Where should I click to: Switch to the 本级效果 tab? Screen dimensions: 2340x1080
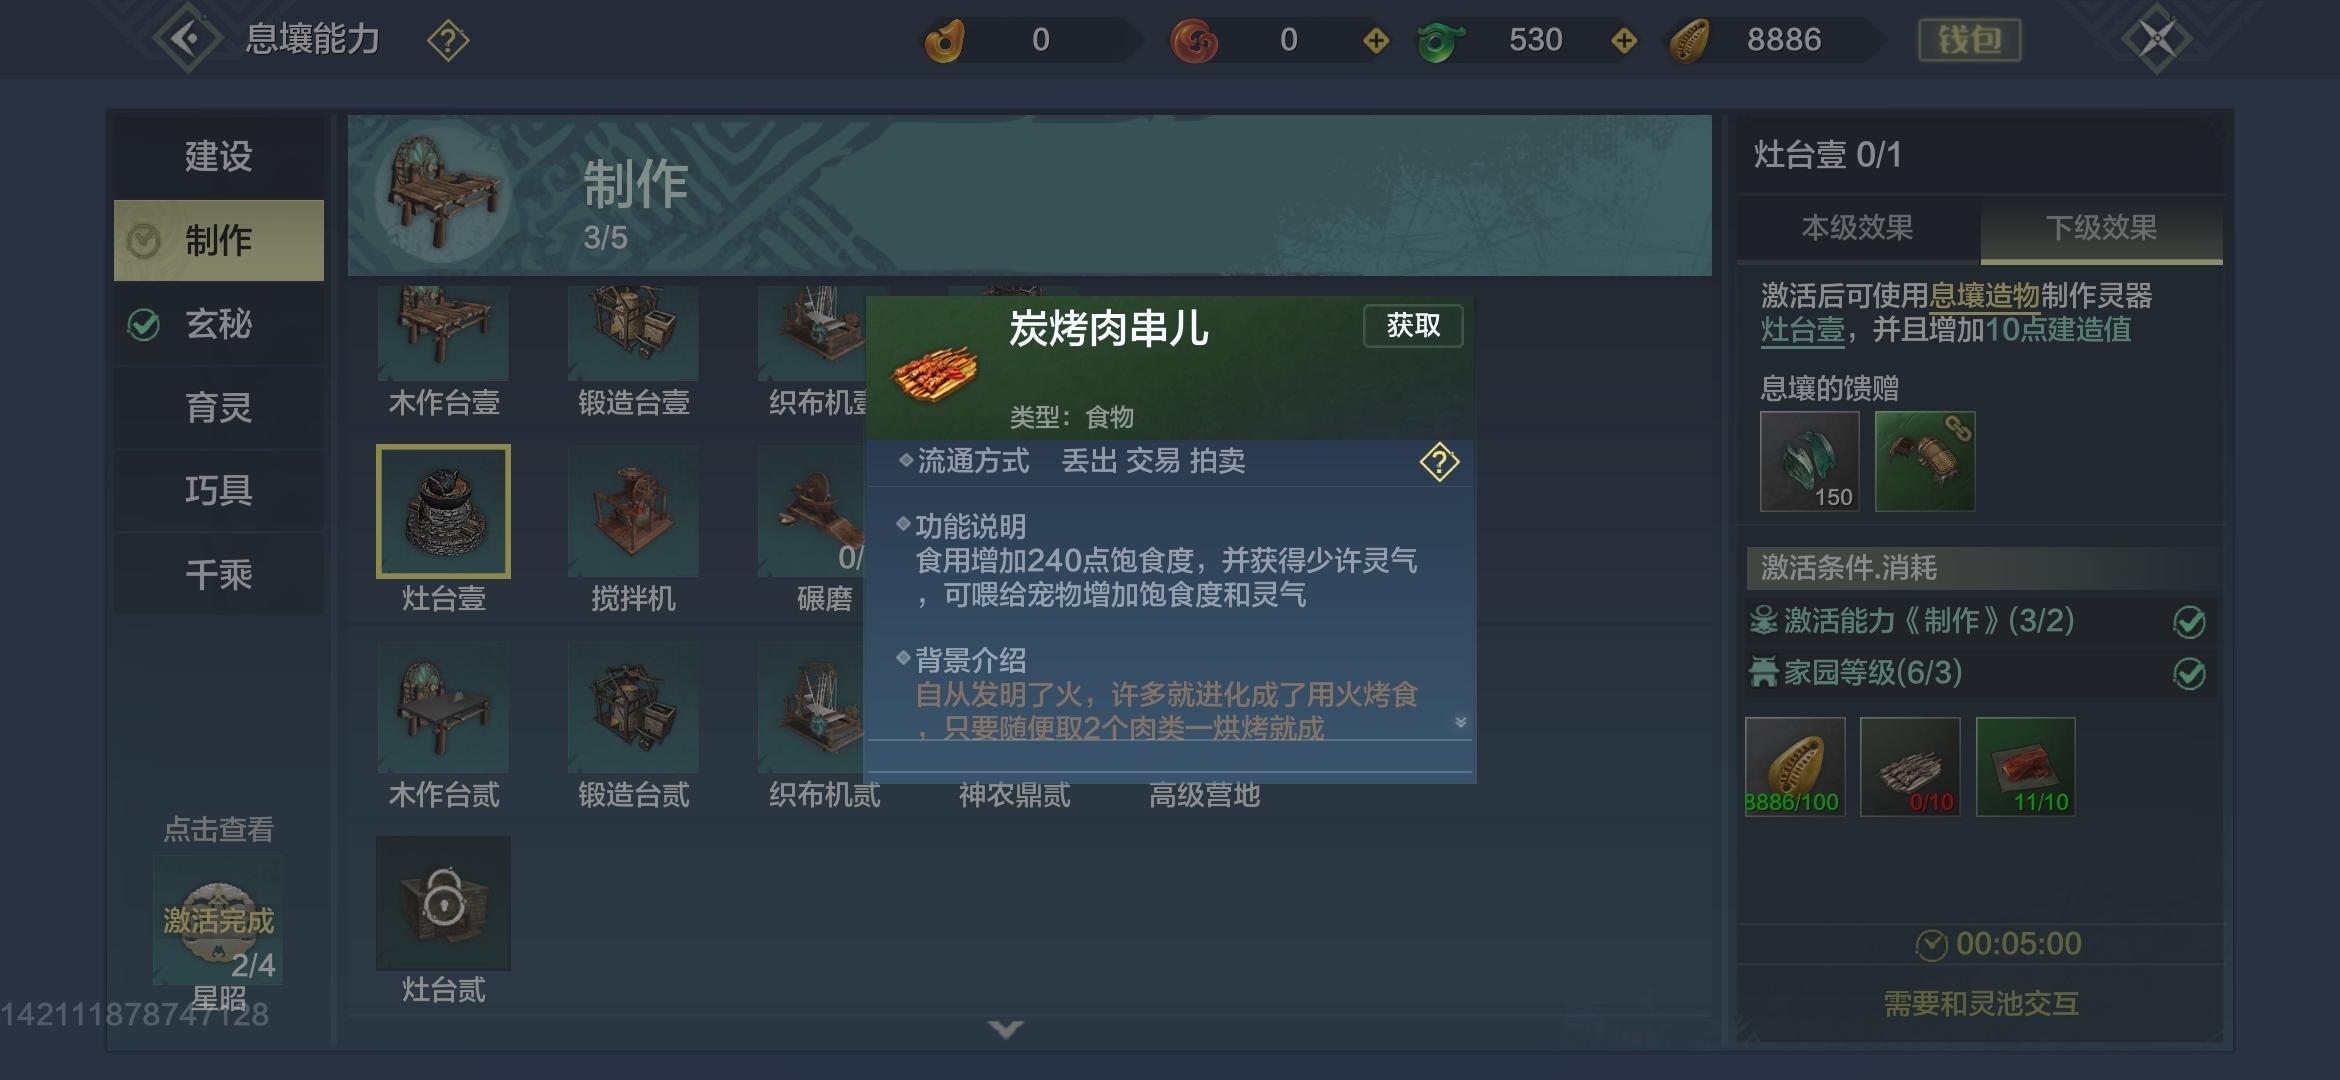(x=1857, y=228)
